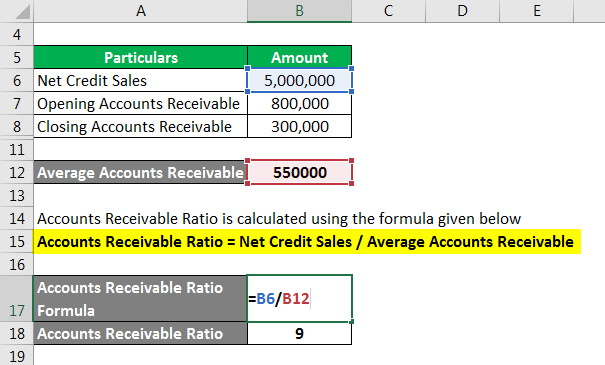Click the Average Accounts Receivable label cell
This screenshot has height=365, width=605.
(140, 172)
